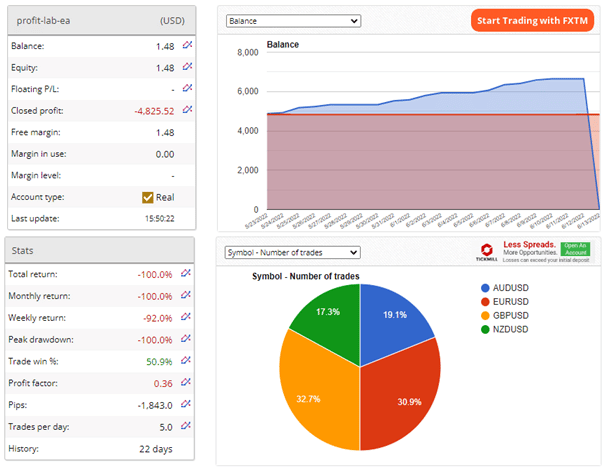Image resolution: width=607 pixels, height=467 pixels.
Task: Click the Peak drawdown chart icon
Action: 187,339
